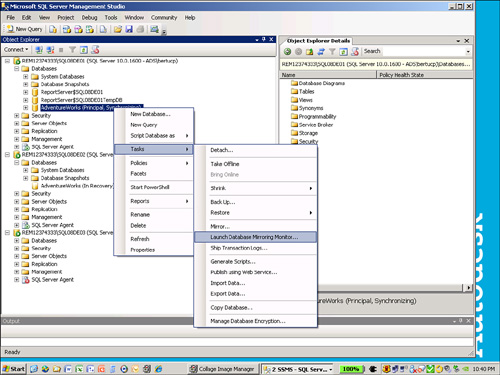Image resolution: width=500 pixels, height=375 pixels.
Task: Choose Rename in context menu
Action: [154, 215]
